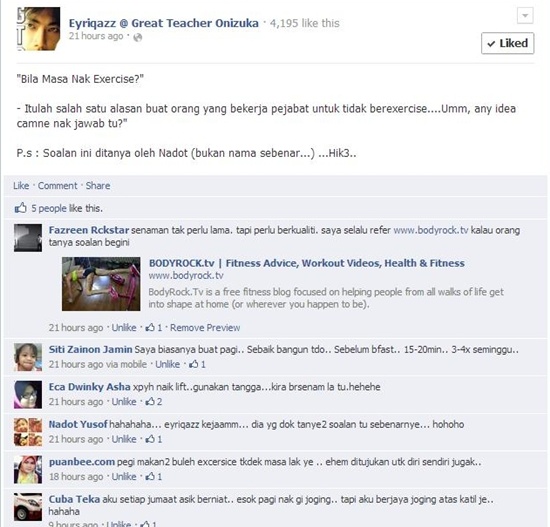Screen dimensions: 550x527
Task: Click the globe public-visibility icon under page name
Action: coord(138,37)
